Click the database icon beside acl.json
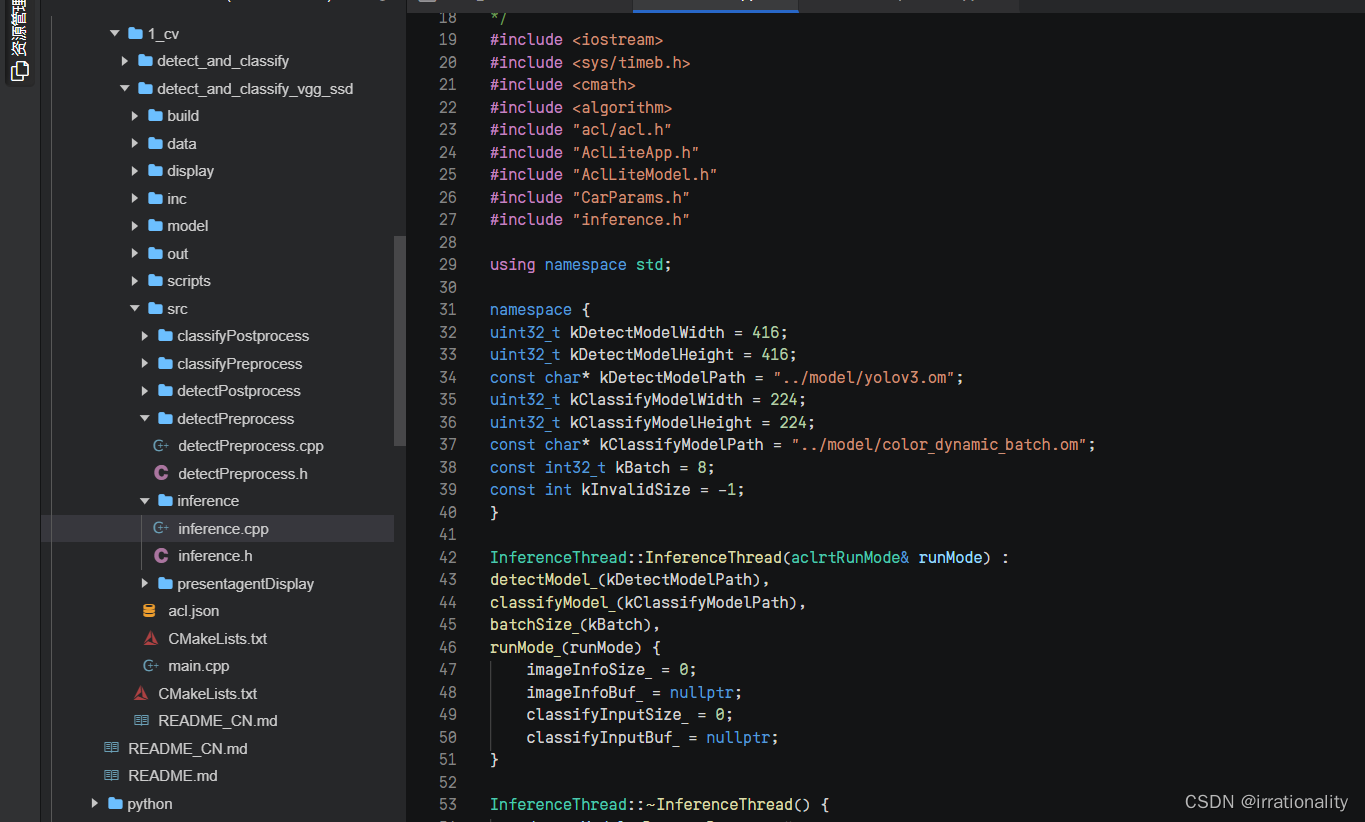This screenshot has width=1365, height=822. [x=150, y=611]
